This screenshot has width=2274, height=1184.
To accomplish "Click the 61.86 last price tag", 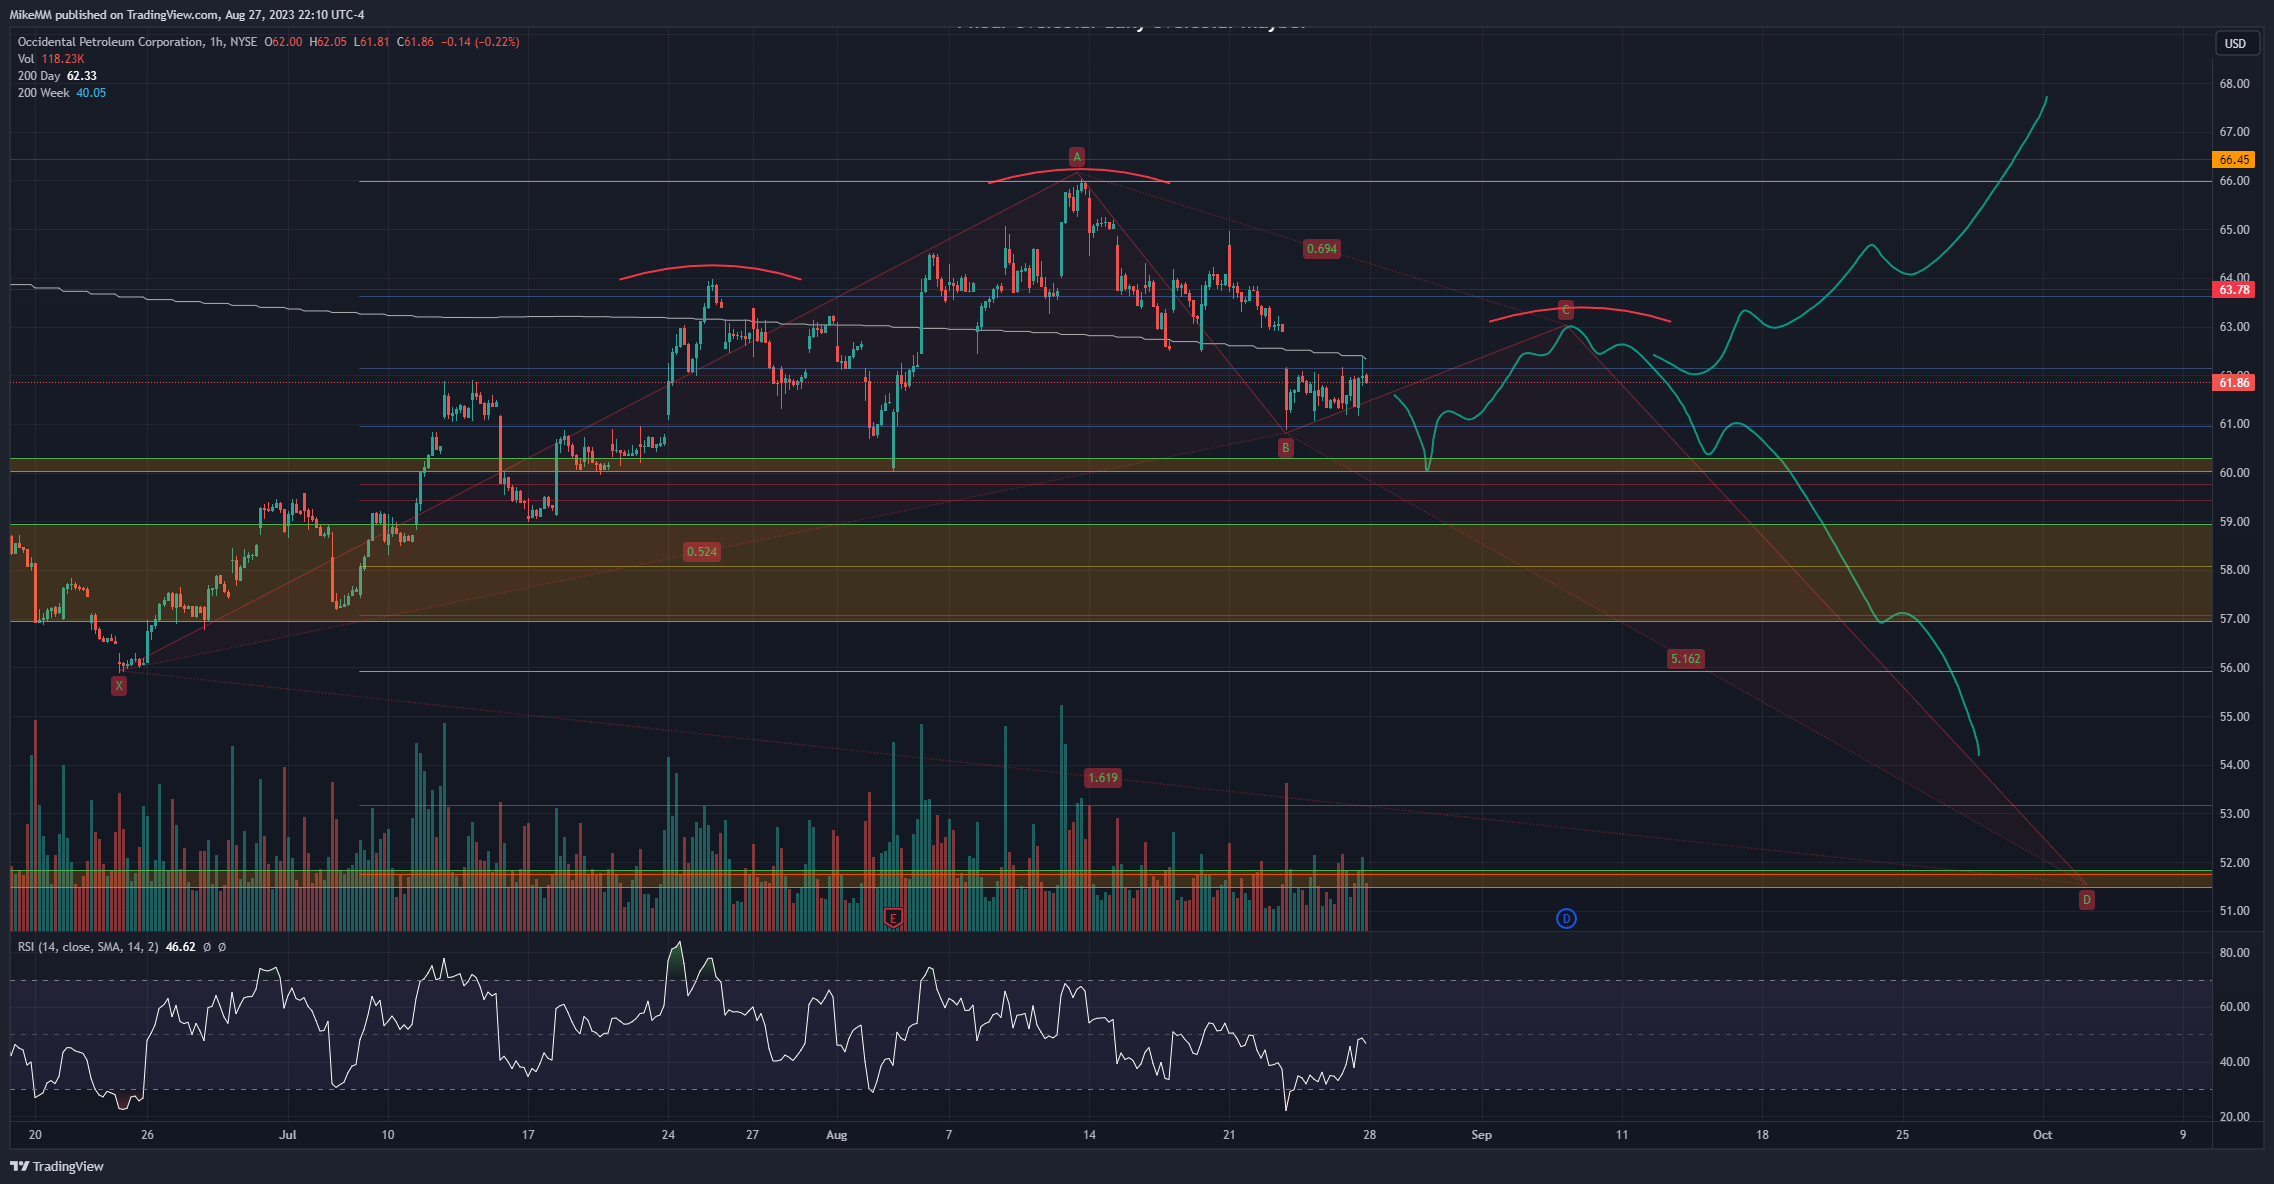I will 2234,383.
